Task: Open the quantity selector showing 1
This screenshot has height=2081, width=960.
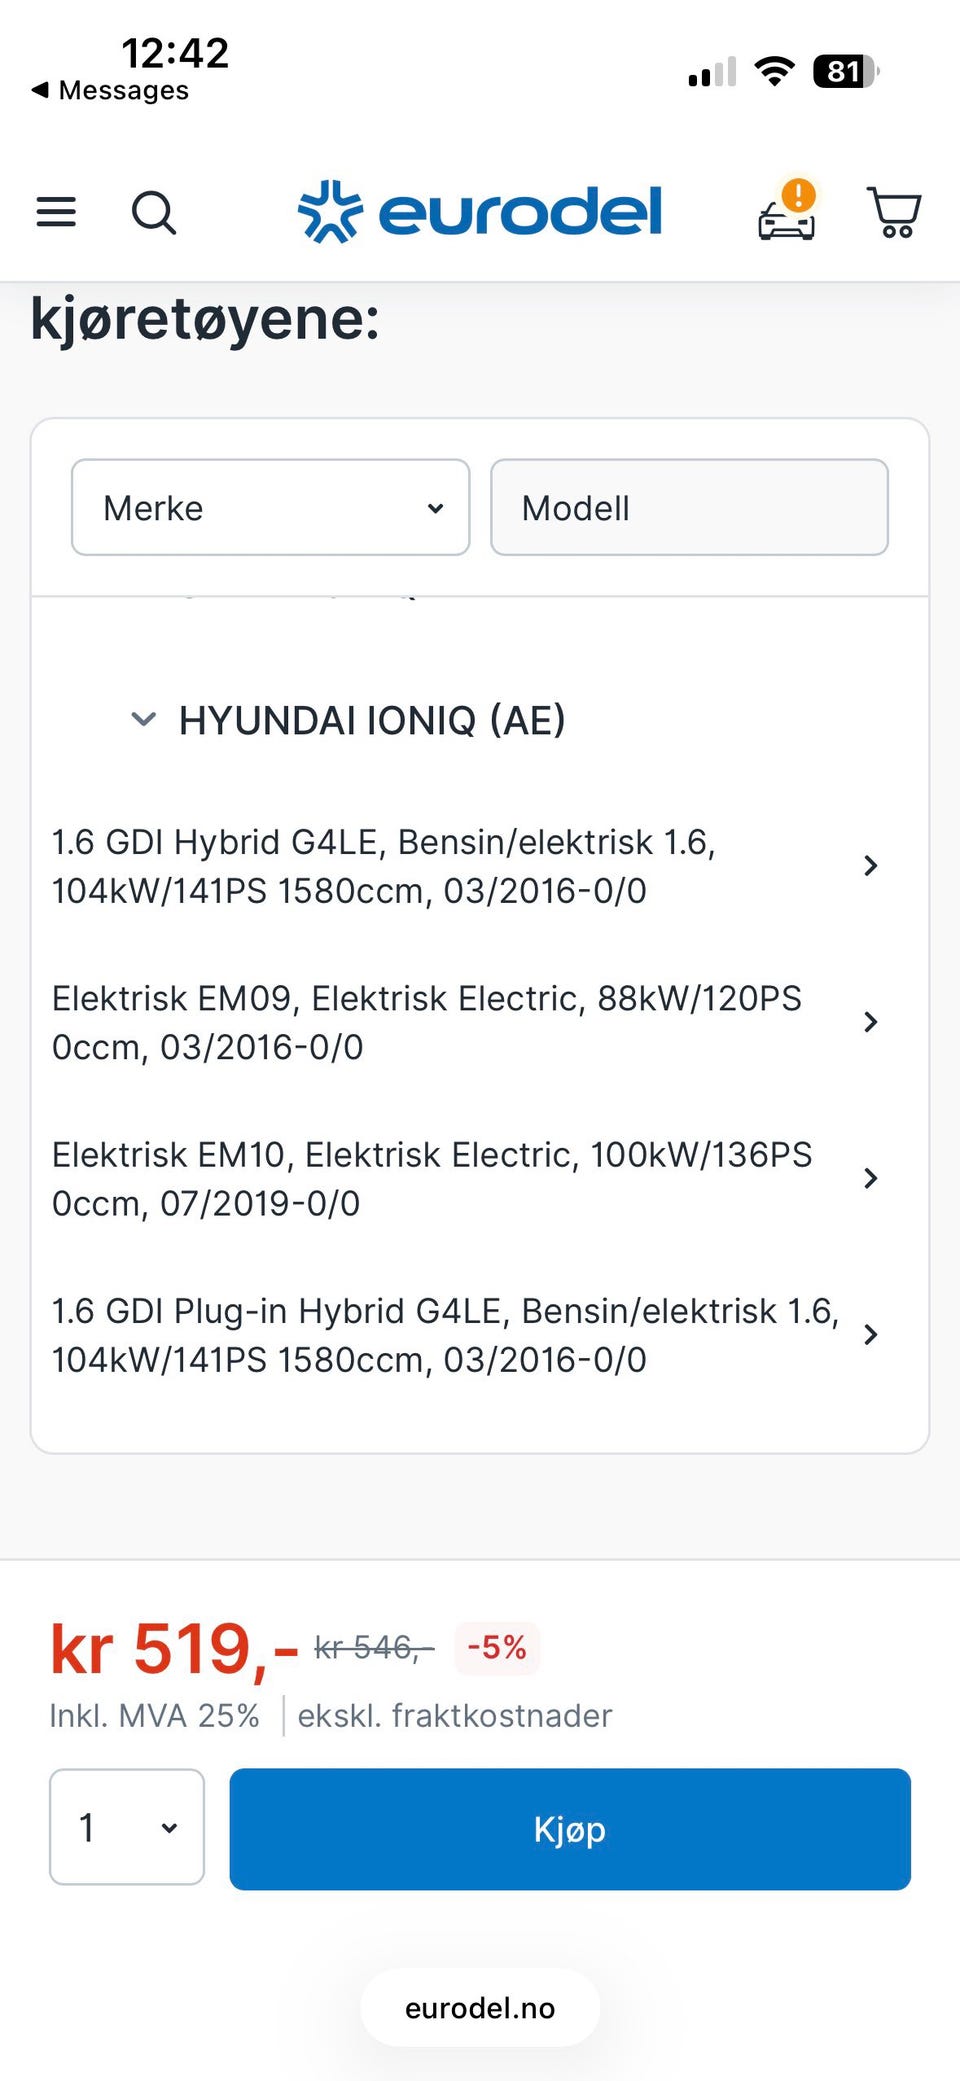Action: pyautogui.click(x=127, y=1827)
